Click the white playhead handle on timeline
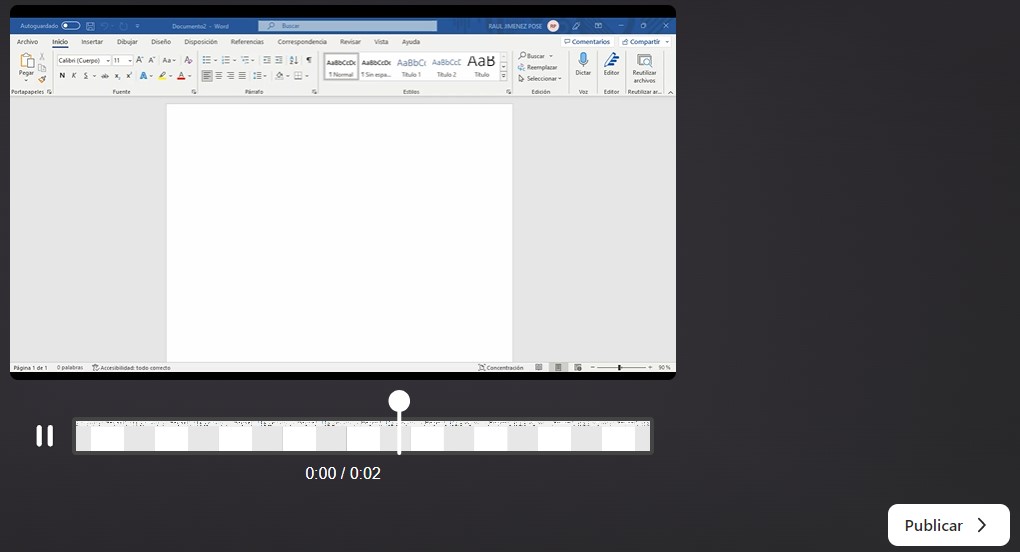Screen dimensions: 1020x552 pyautogui.click(x=399, y=402)
